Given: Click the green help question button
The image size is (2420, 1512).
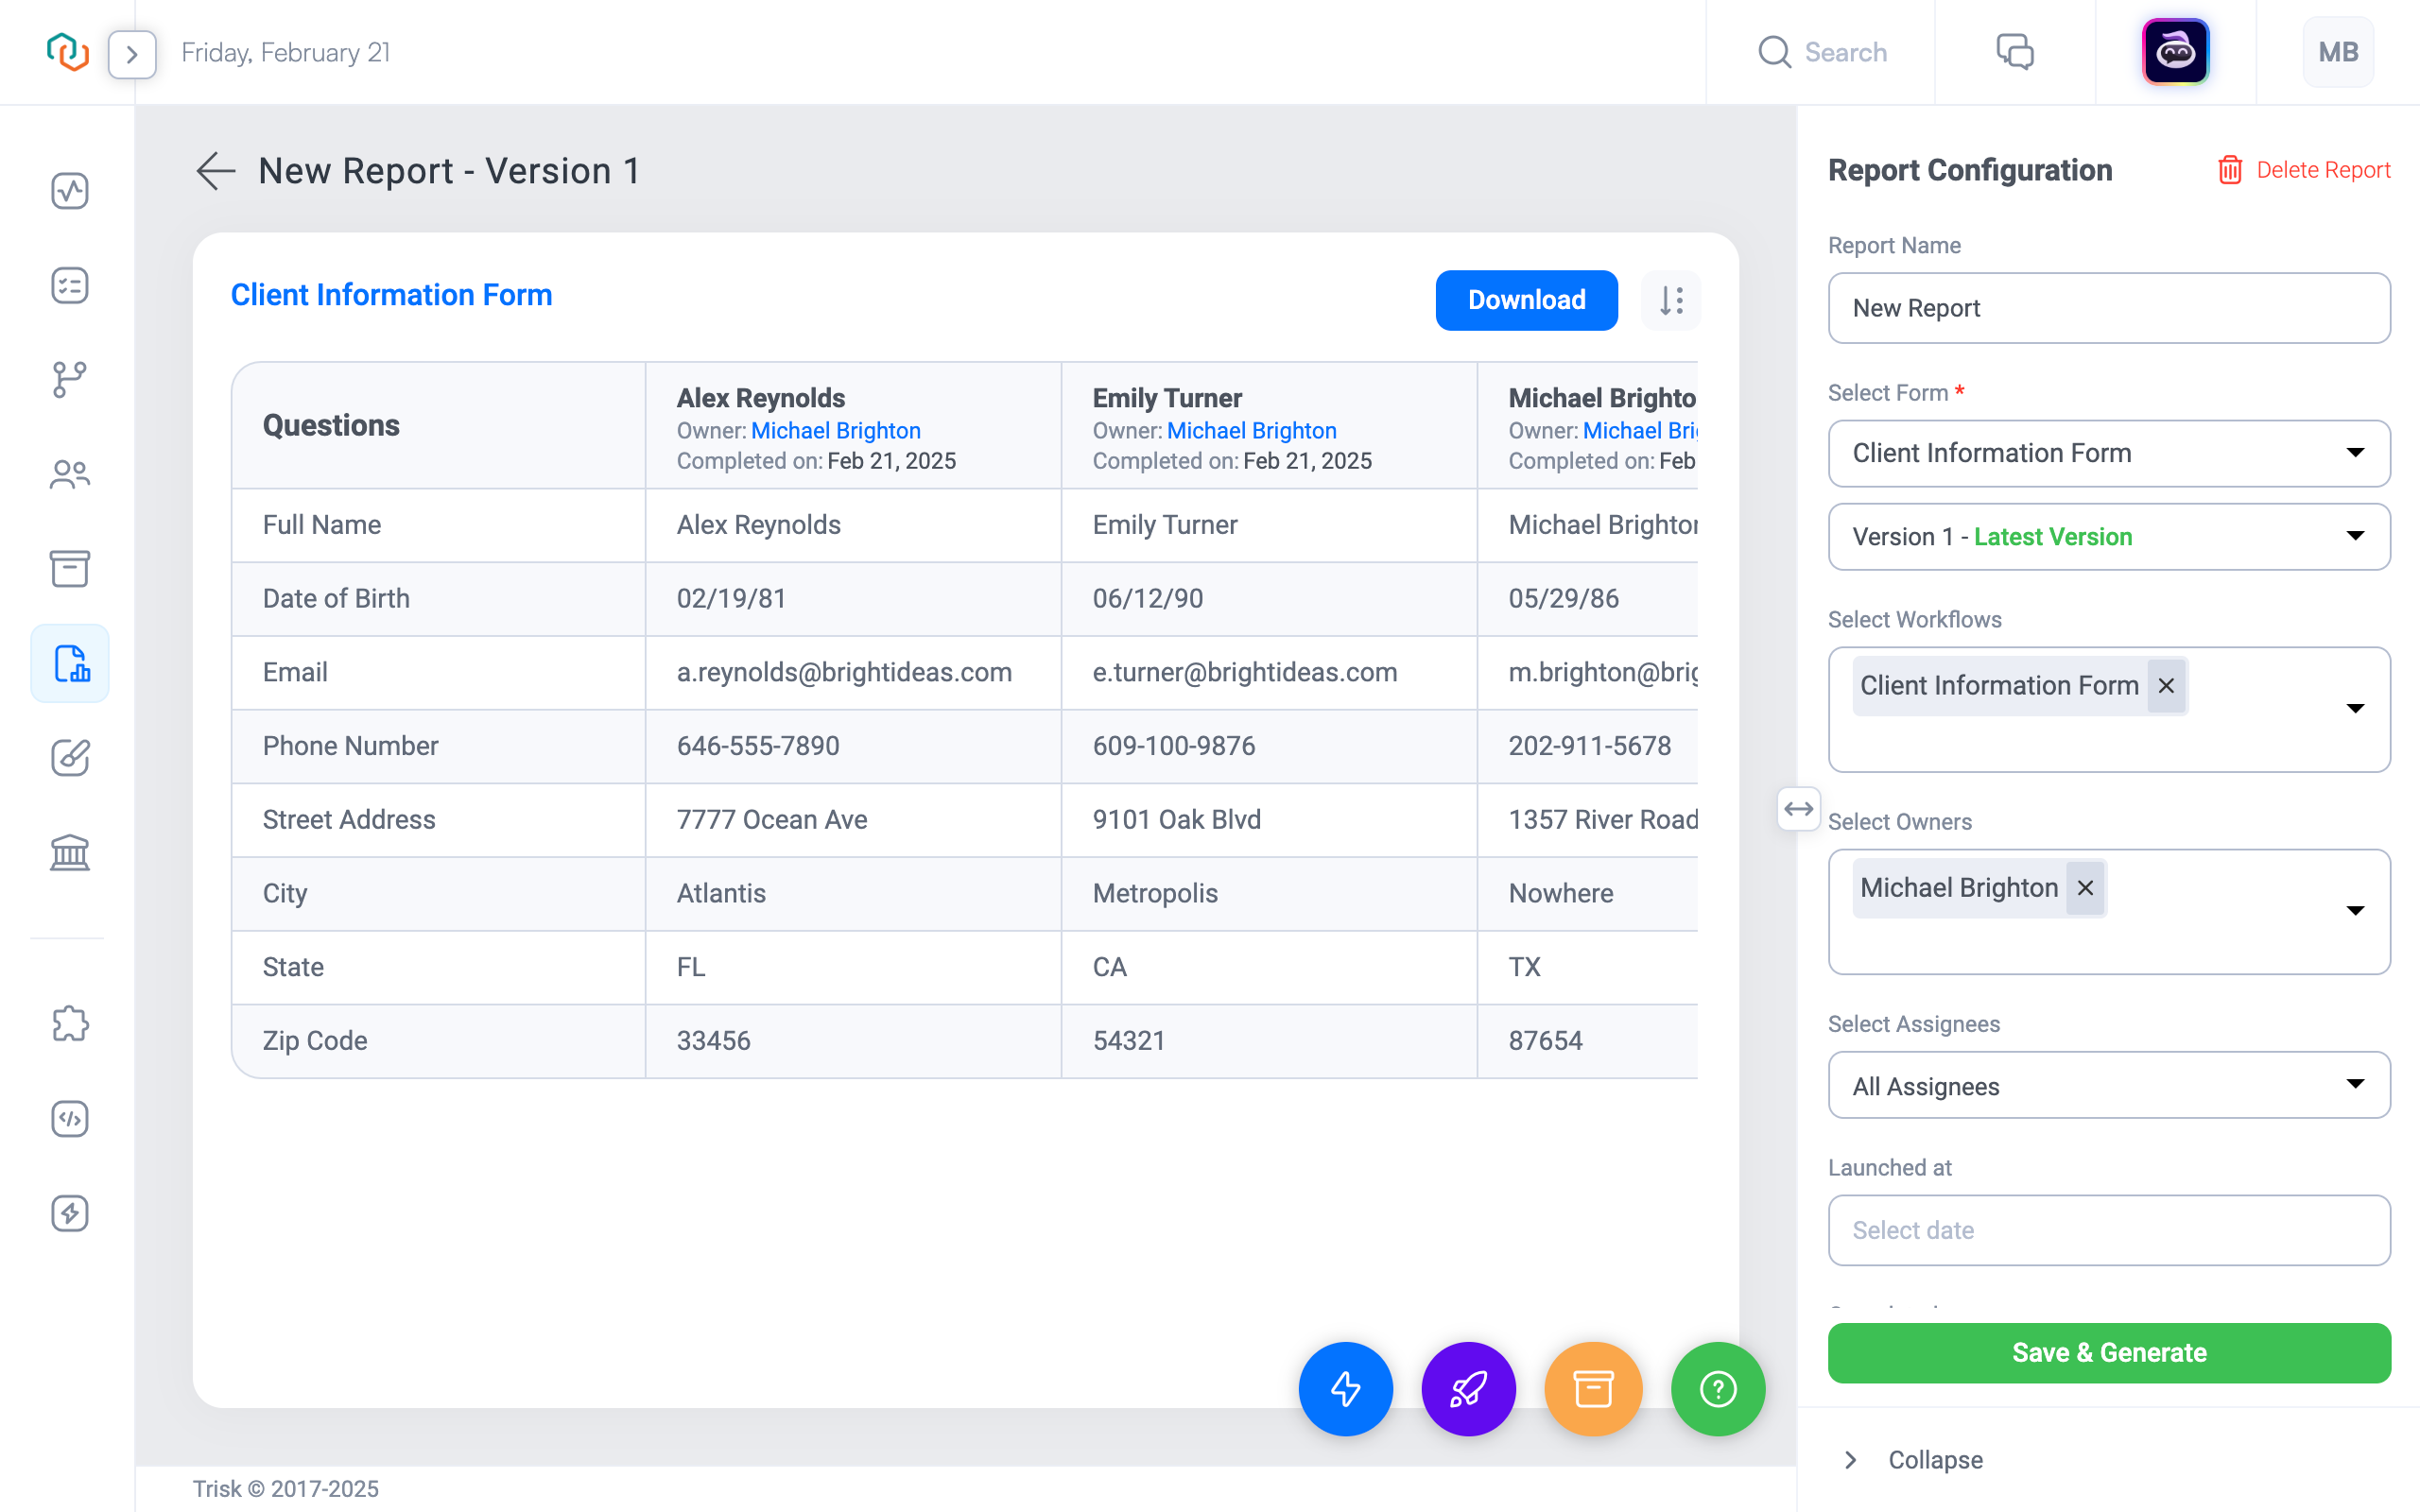Looking at the screenshot, I should pyautogui.click(x=1718, y=1389).
